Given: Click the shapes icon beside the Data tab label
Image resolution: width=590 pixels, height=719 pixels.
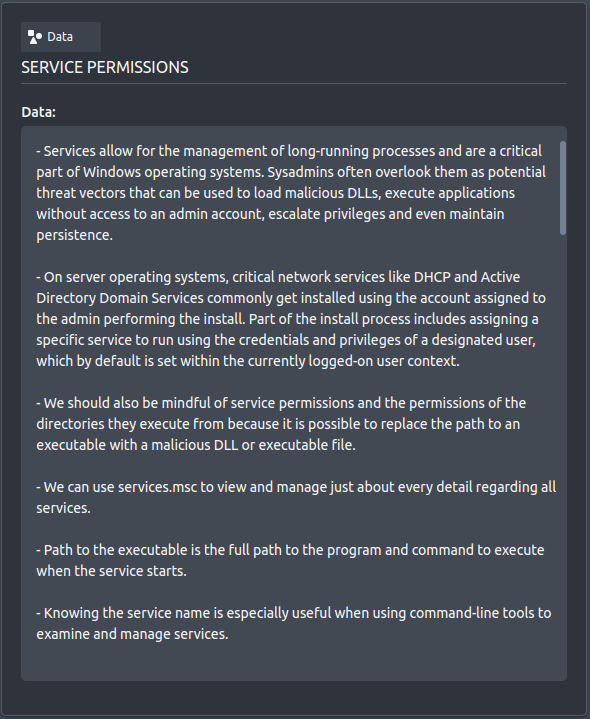Looking at the screenshot, I should 34,37.
